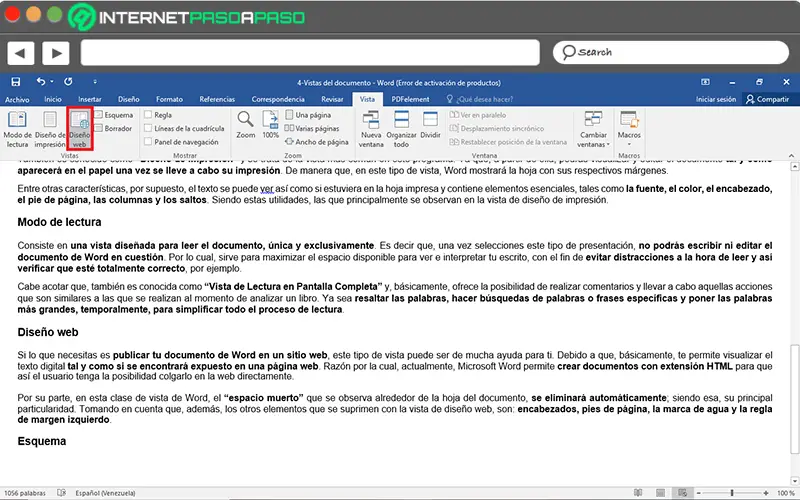Image resolution: width=800 pixels, height=500 pixels.
Task: Open the Zoom dialog magnifier
Action: pyautogui.click(x=245, y=125)
